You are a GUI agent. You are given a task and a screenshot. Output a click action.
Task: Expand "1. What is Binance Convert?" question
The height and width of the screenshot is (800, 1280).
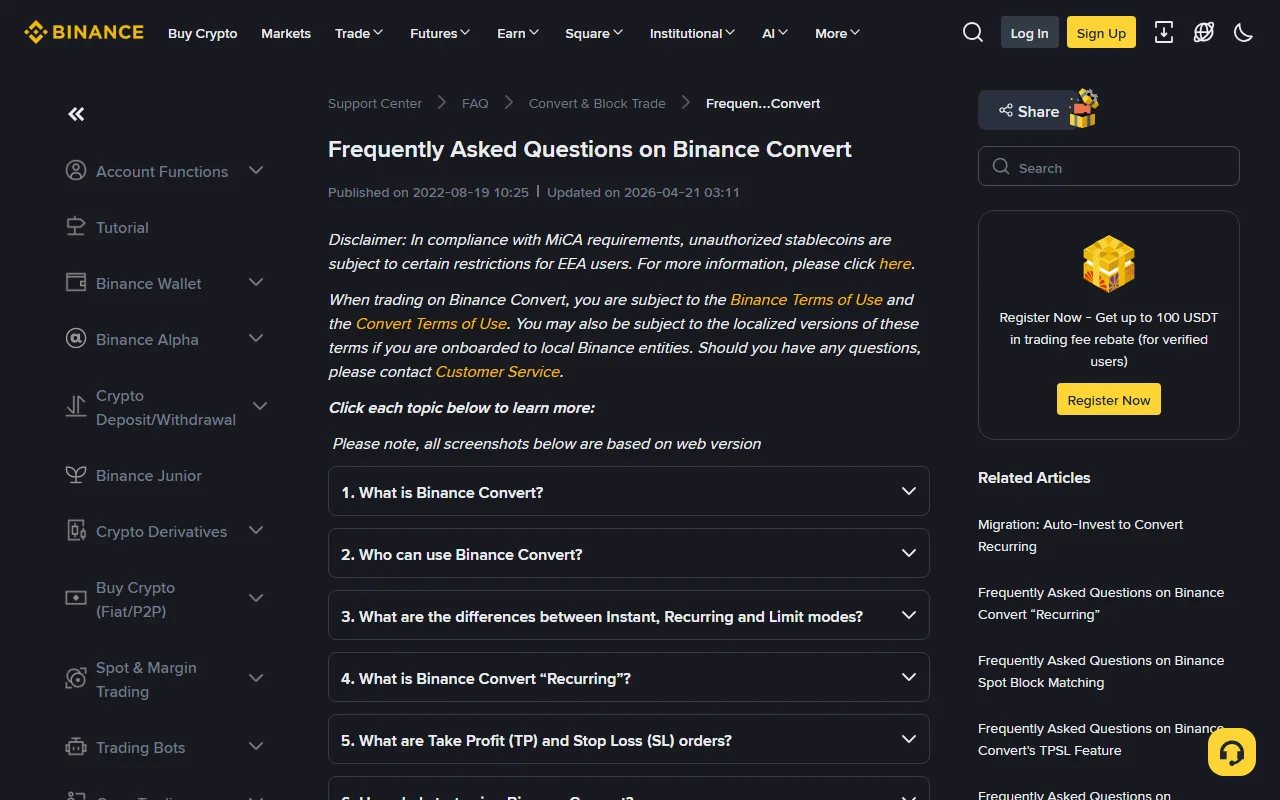629,491
